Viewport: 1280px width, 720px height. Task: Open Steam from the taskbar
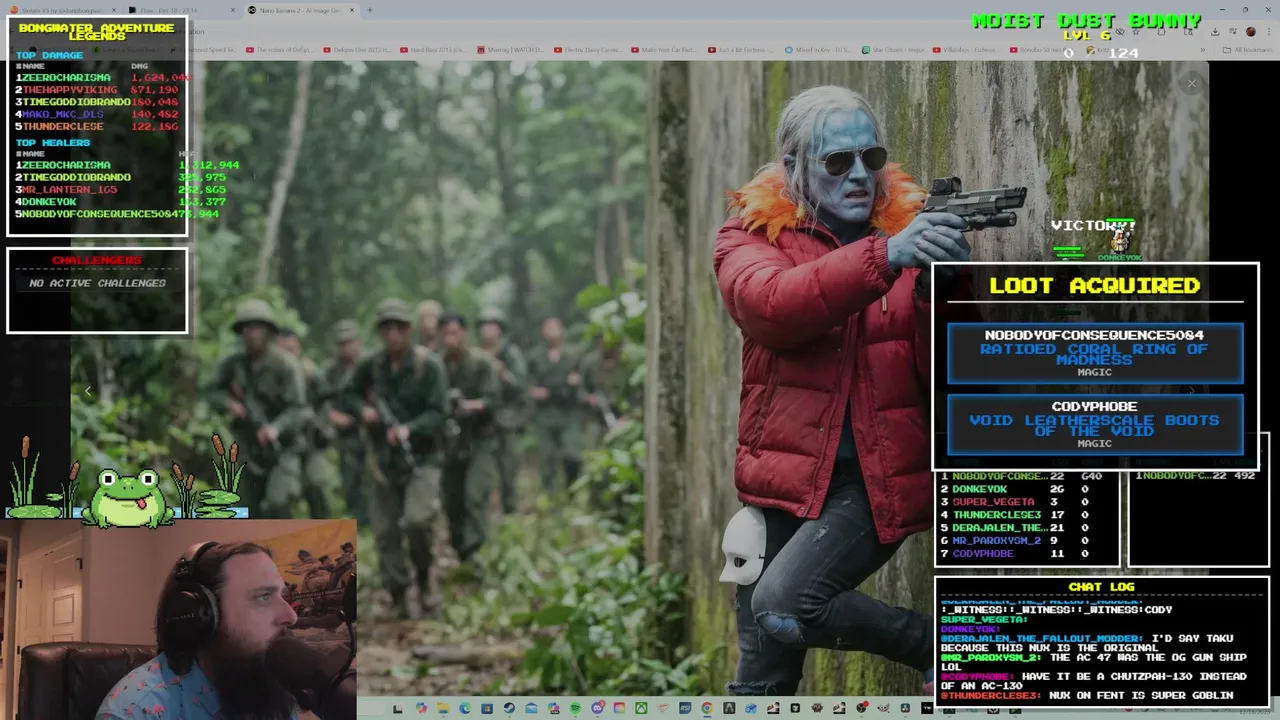click(x=509, y=709)
